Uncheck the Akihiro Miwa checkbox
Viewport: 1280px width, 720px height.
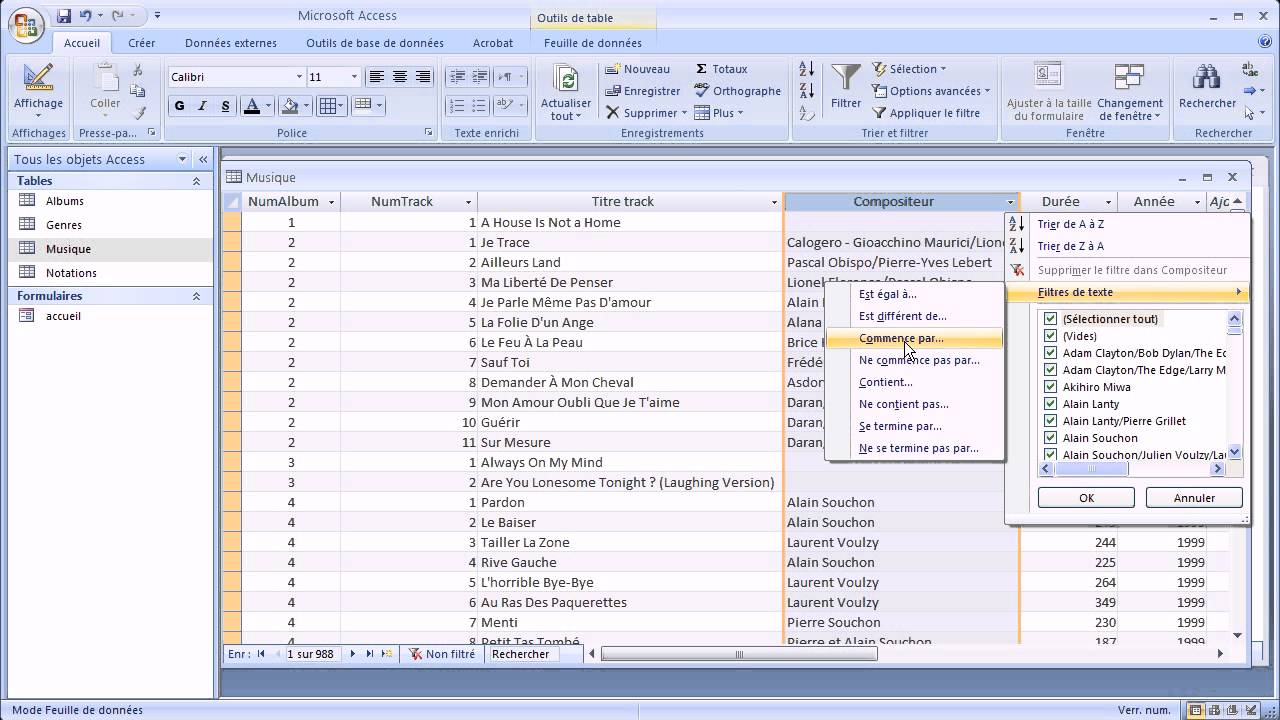tap(1051, 387)
